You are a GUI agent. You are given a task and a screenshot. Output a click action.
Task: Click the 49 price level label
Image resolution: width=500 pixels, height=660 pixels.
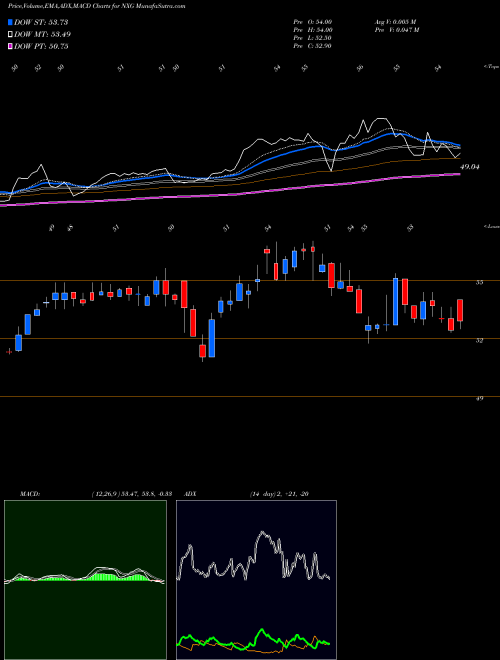[479, 398]
